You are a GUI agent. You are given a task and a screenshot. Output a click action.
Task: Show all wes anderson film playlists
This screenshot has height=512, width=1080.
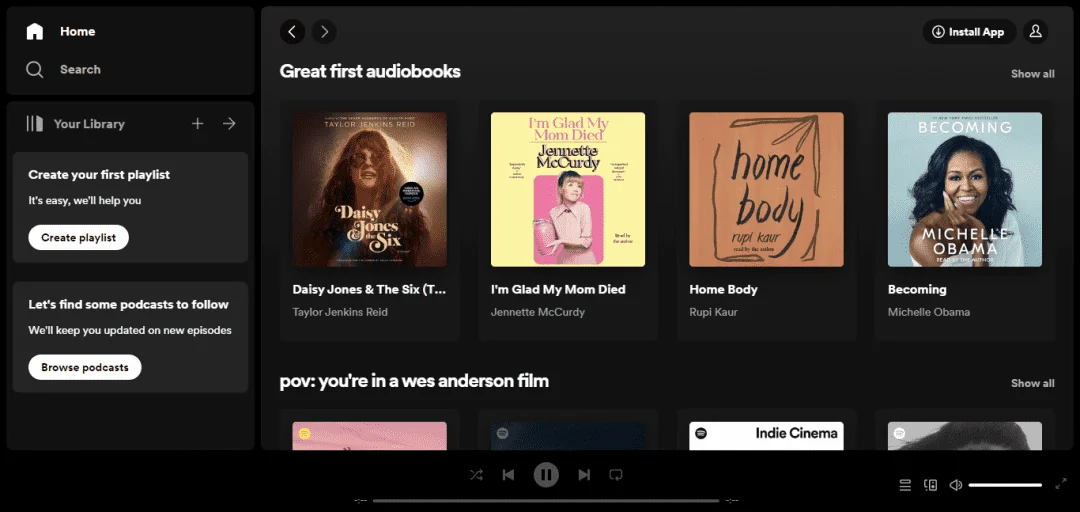[x=1032, y=384]
